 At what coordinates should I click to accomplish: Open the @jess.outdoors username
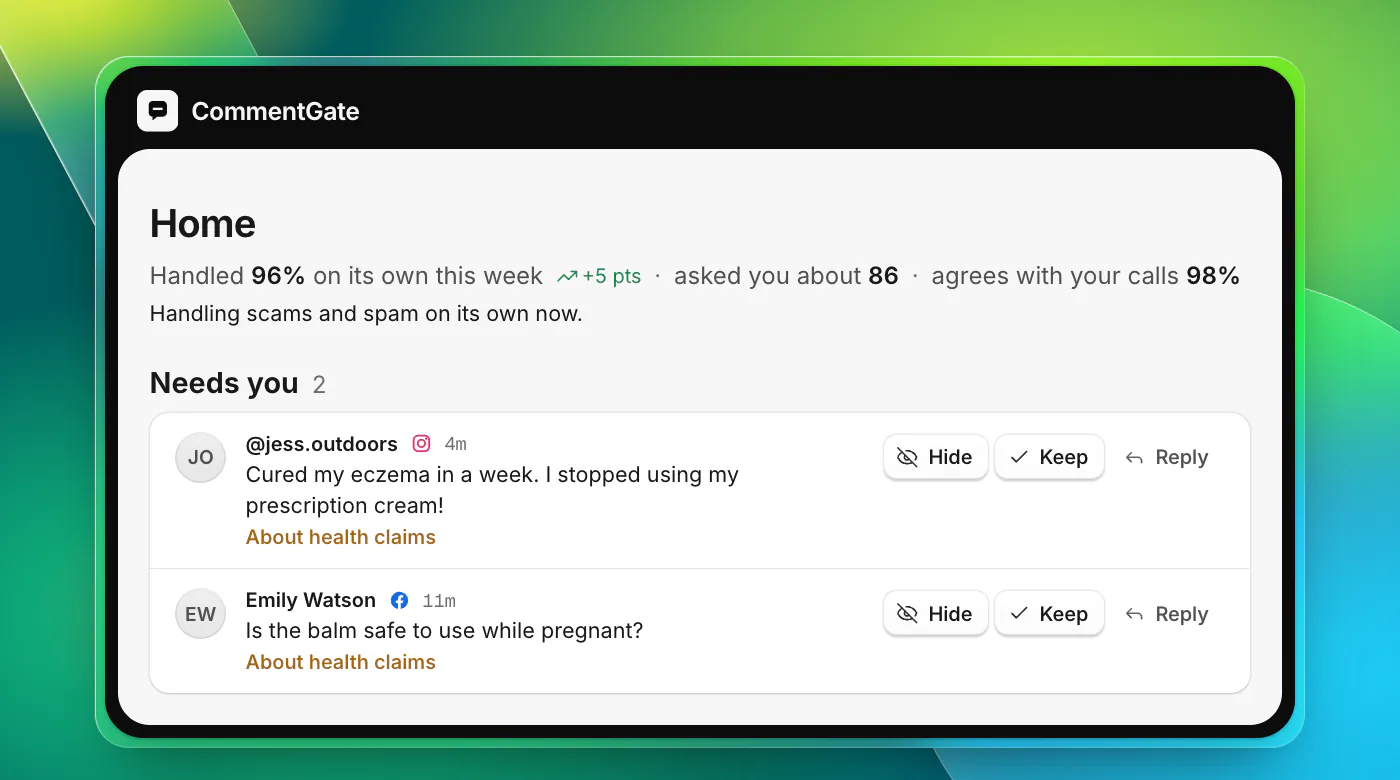click(x=322, y=444)
